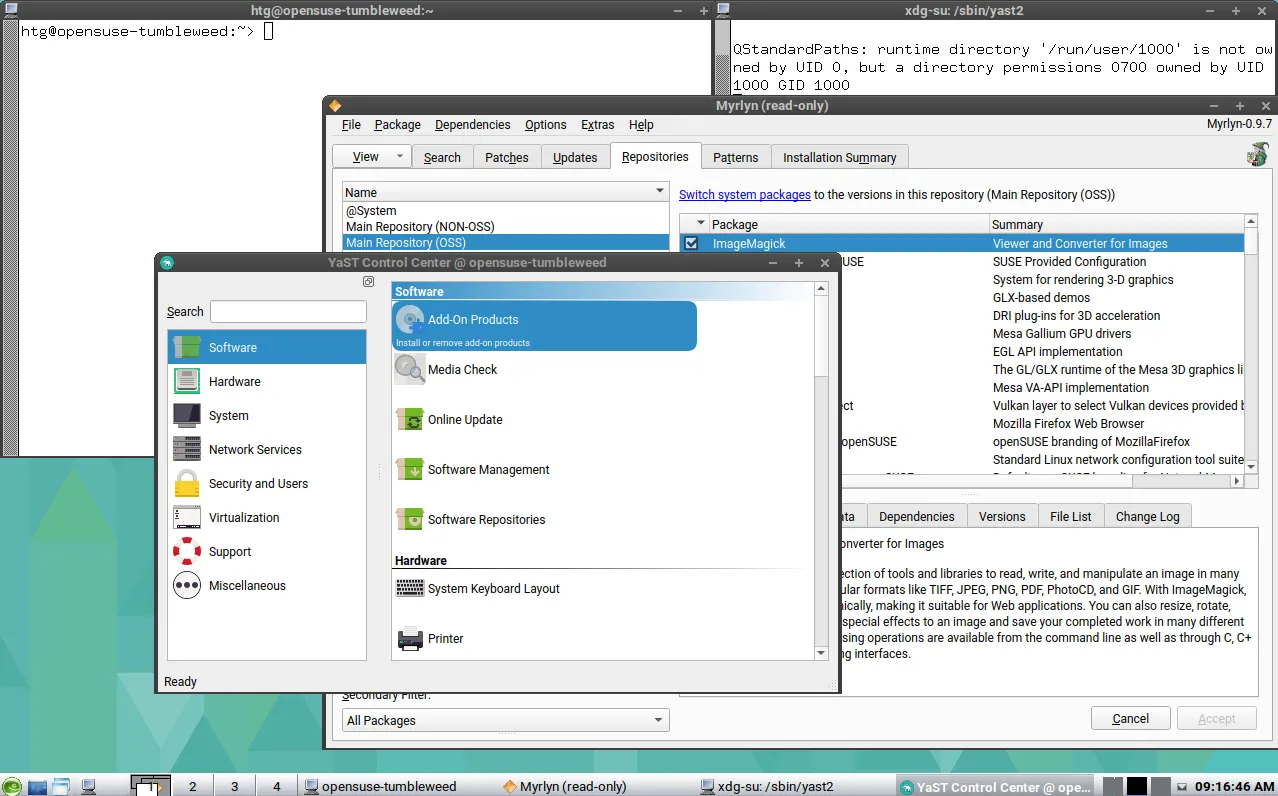1278x796 pixels.
Task: Click inside the YaST Search field
Action: tap(288, 311)
